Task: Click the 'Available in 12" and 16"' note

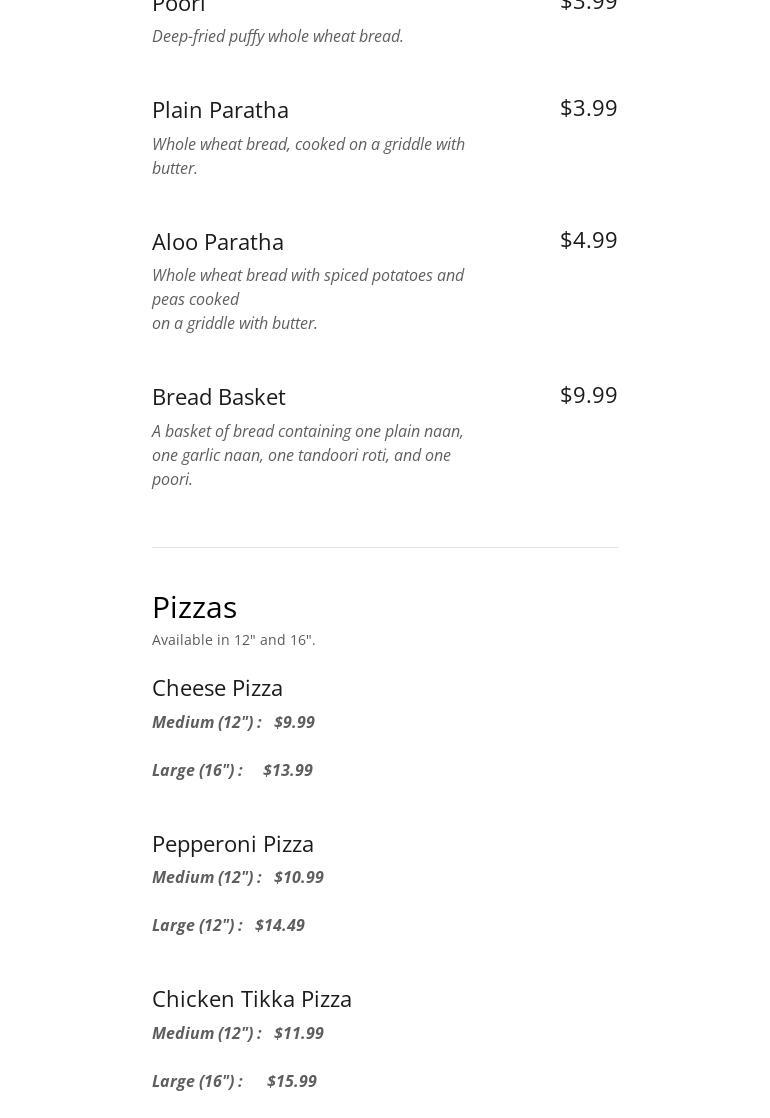Action: tap(234, 640)
